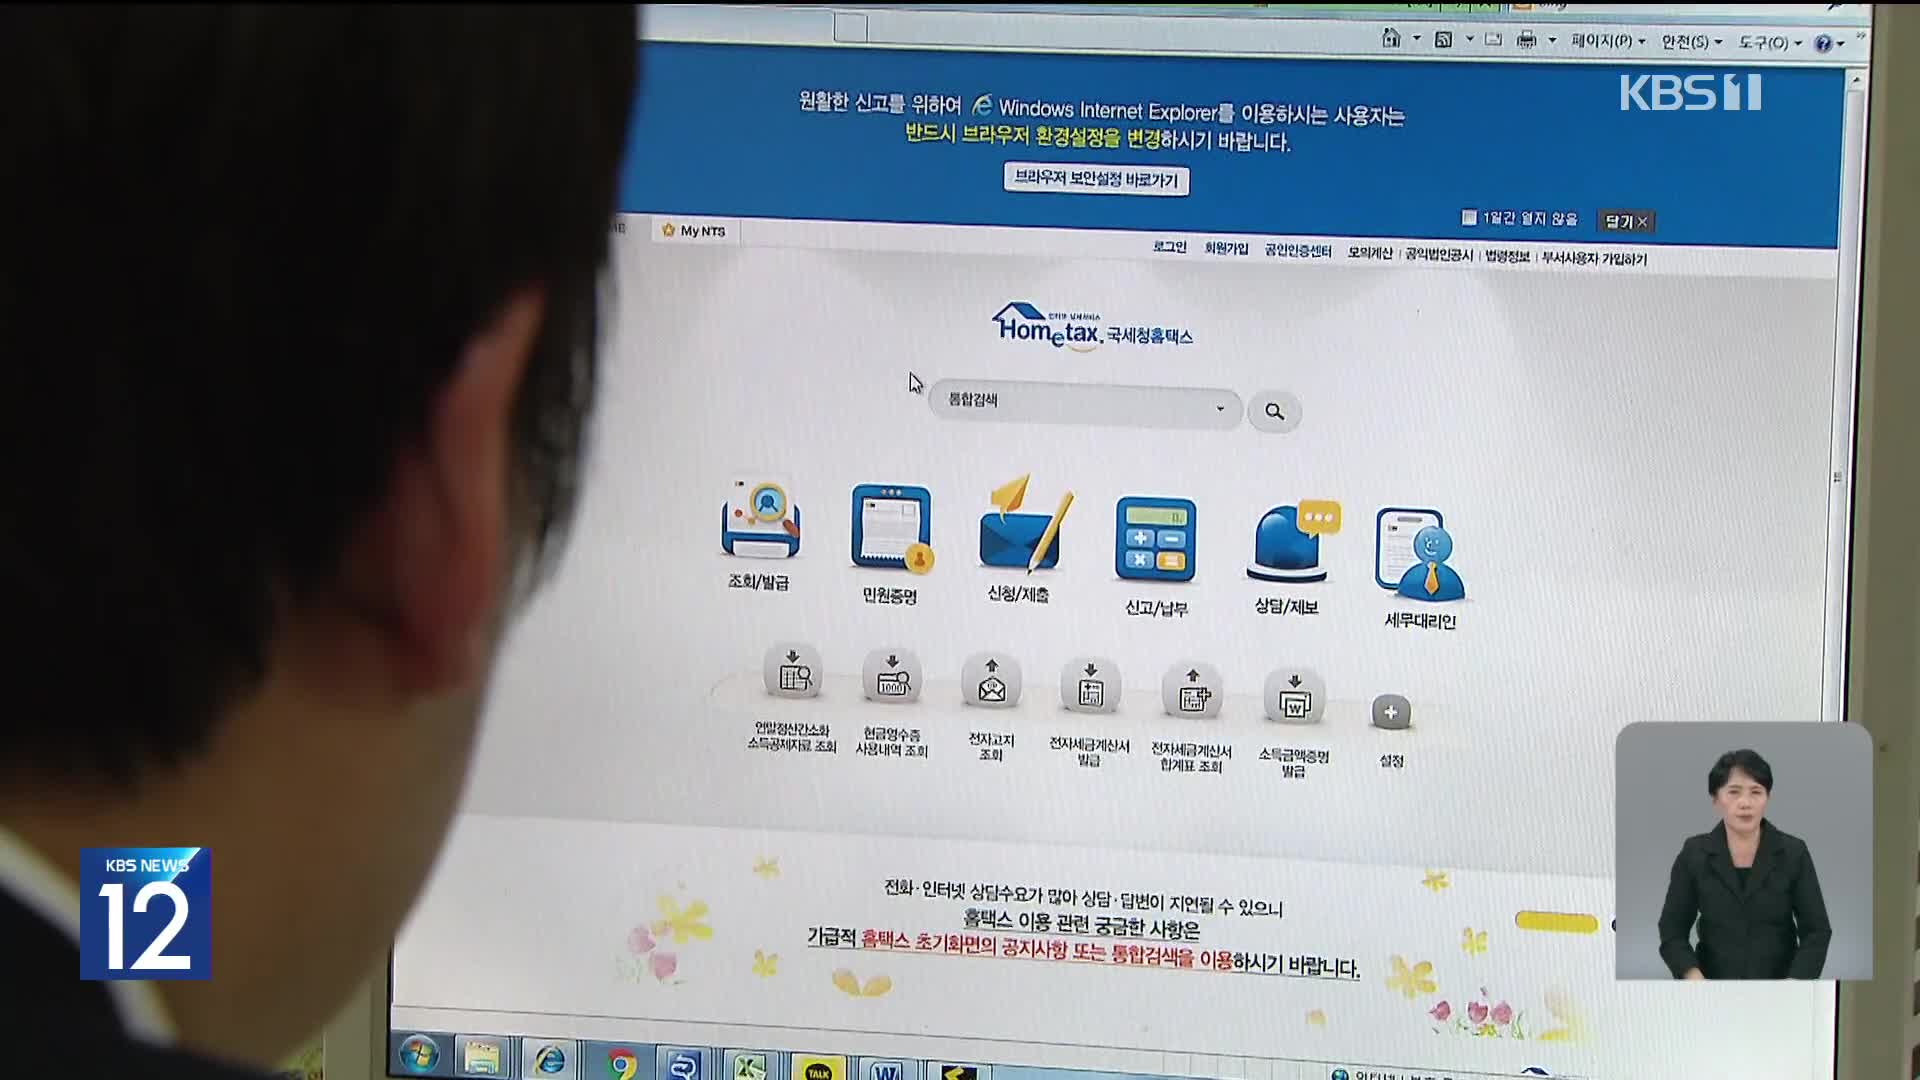Switch to Internet Explorer on taskbar
The image size is (1920, 1080).
549,1061
